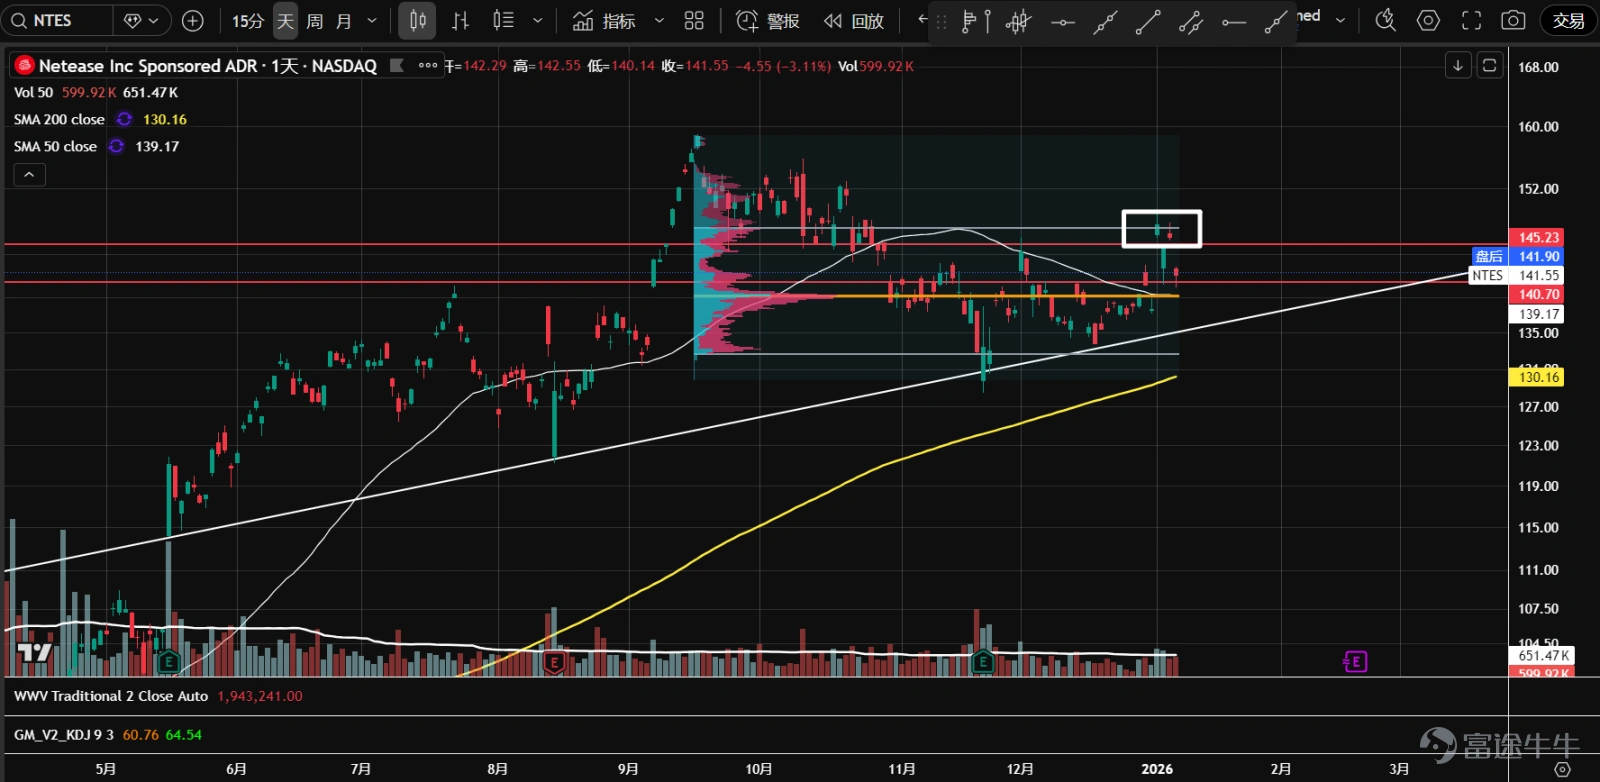Click the SMA 50 close refresh icon
The height and width of the screenshot is (782, 1600).
[116, 146]
